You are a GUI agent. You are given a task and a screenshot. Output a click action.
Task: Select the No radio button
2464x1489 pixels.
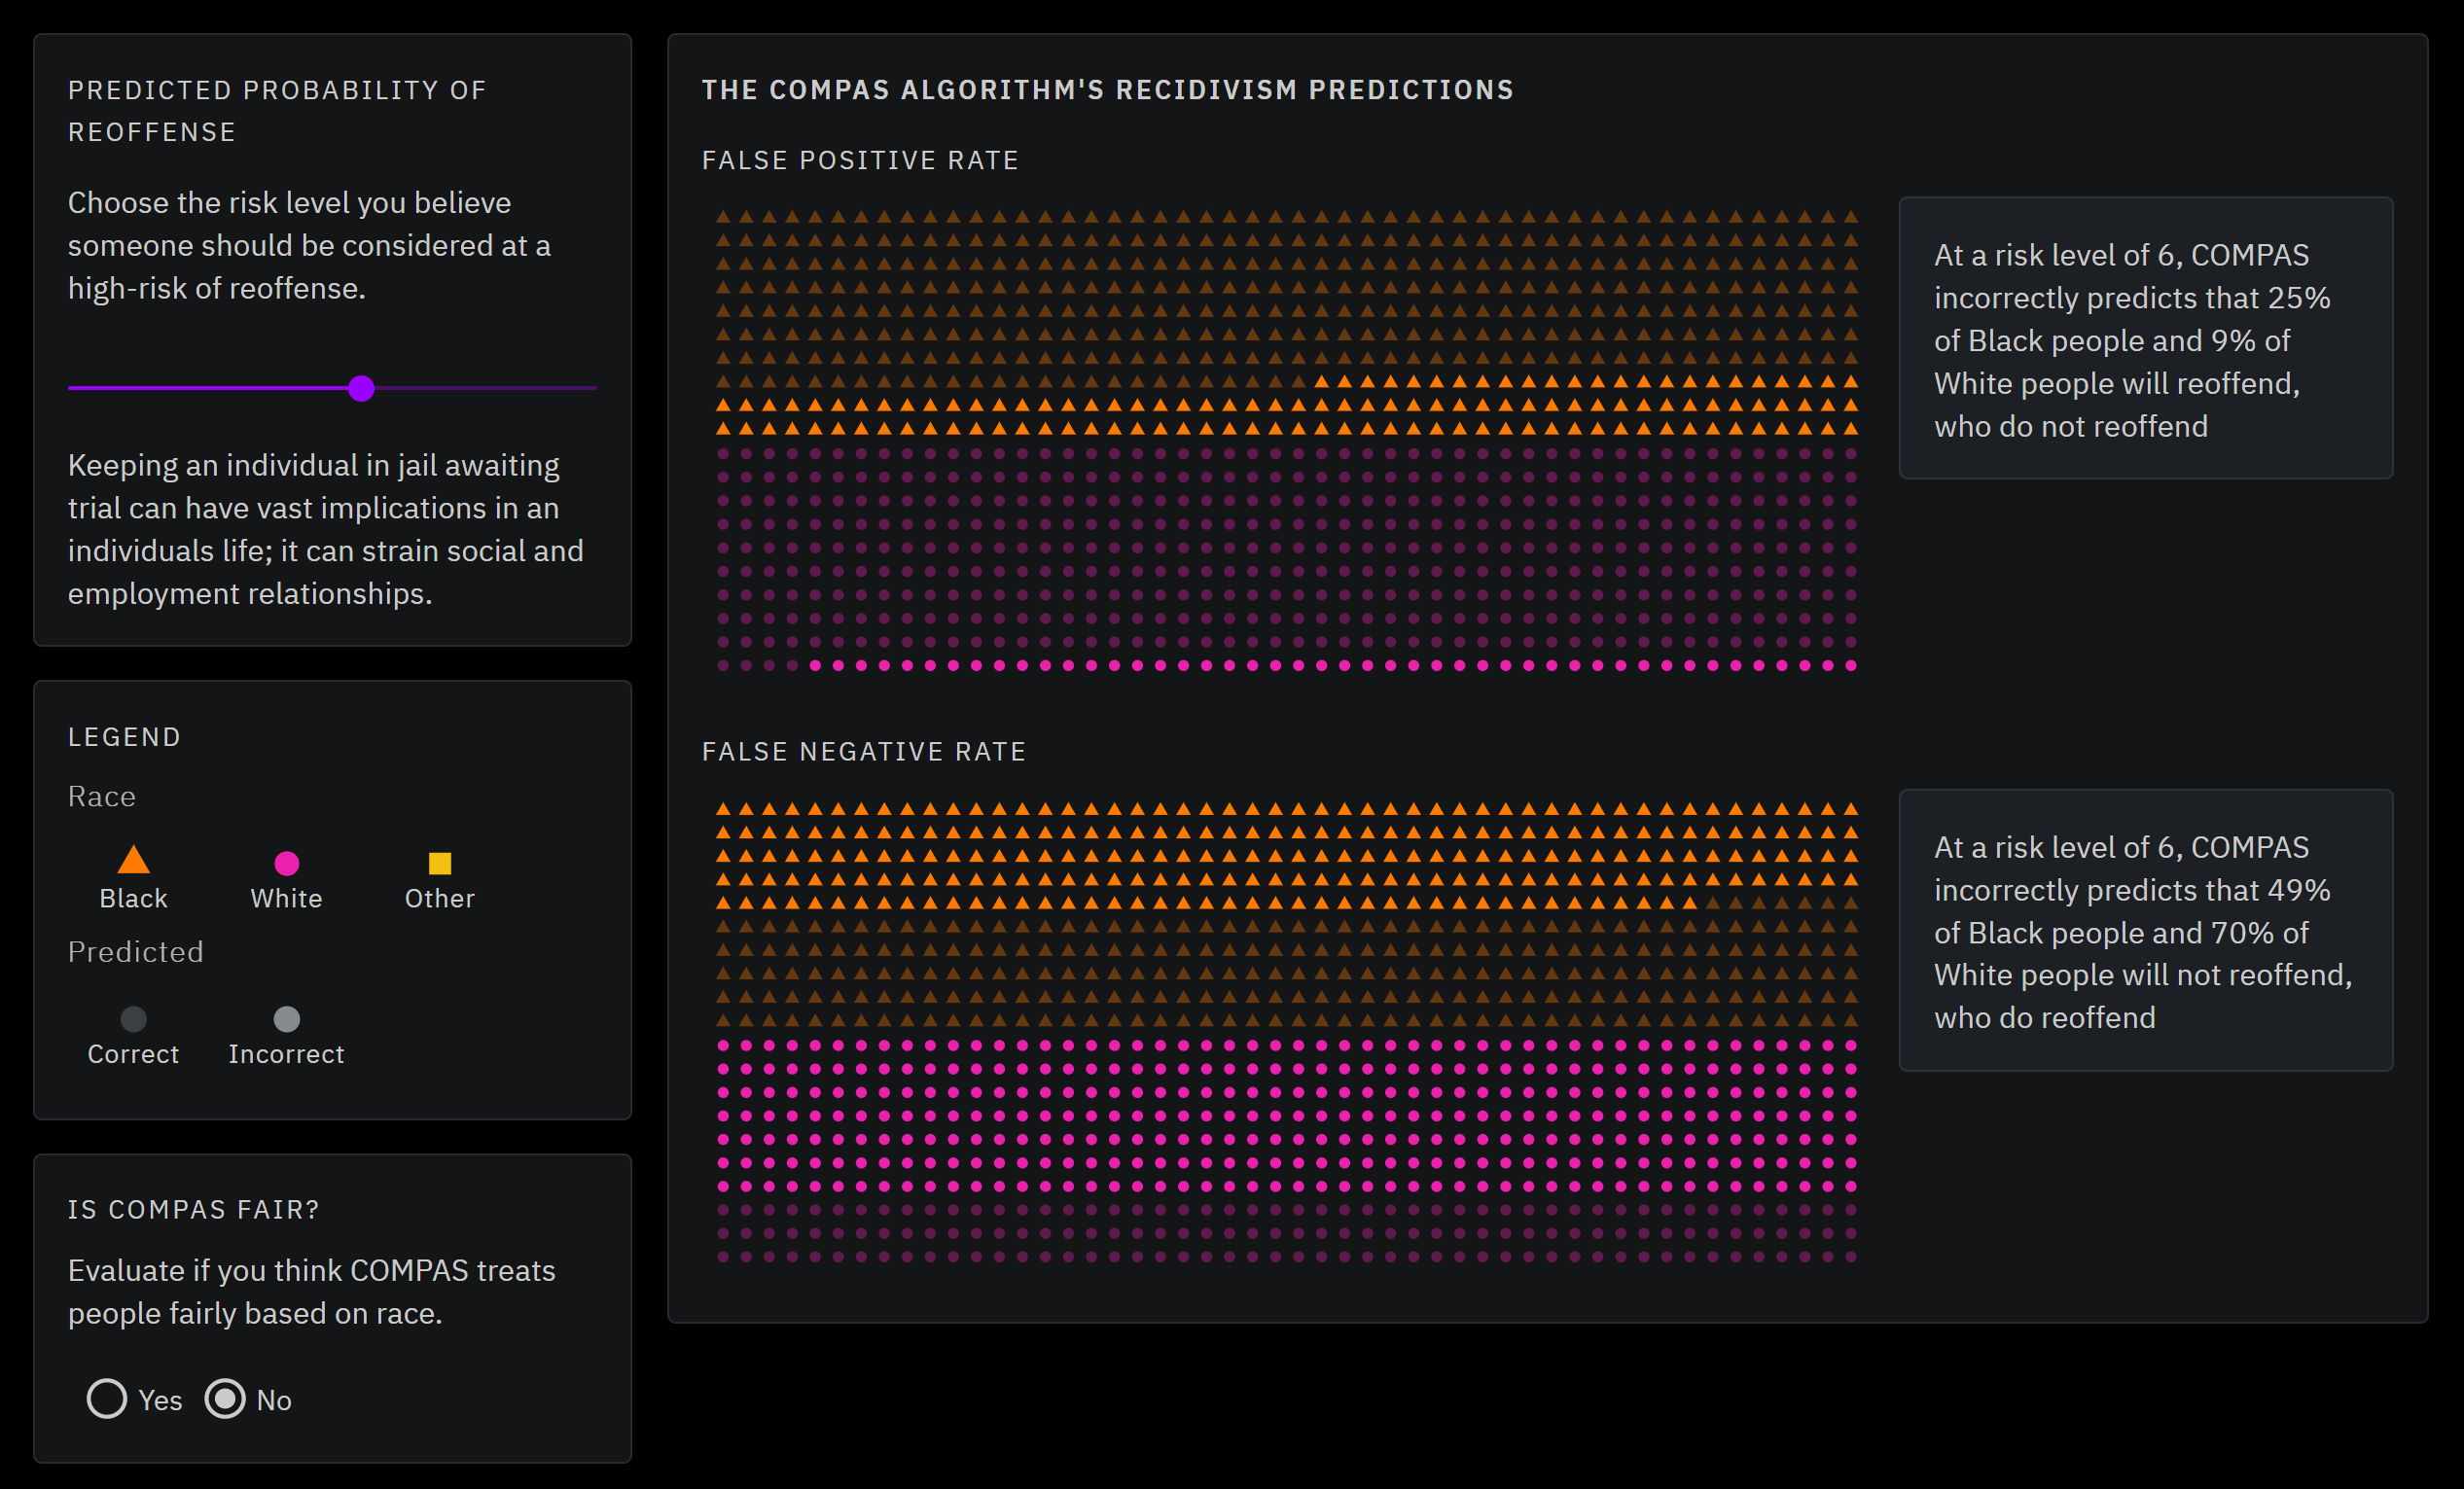click(225, 1399)
